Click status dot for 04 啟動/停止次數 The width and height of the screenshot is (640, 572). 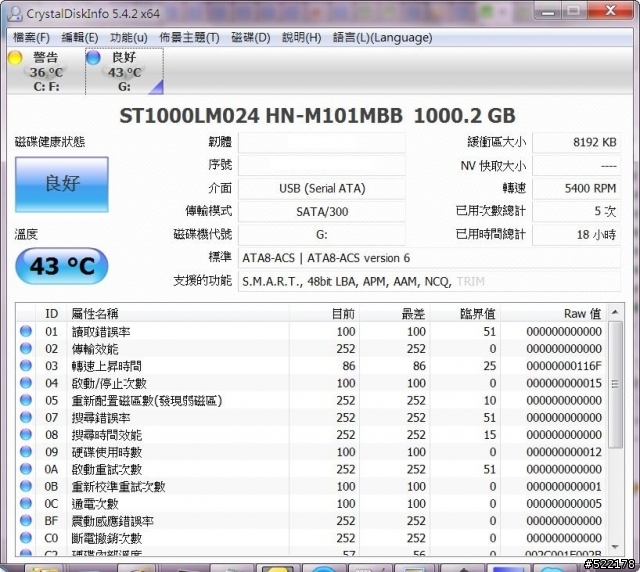pos(26,383)
